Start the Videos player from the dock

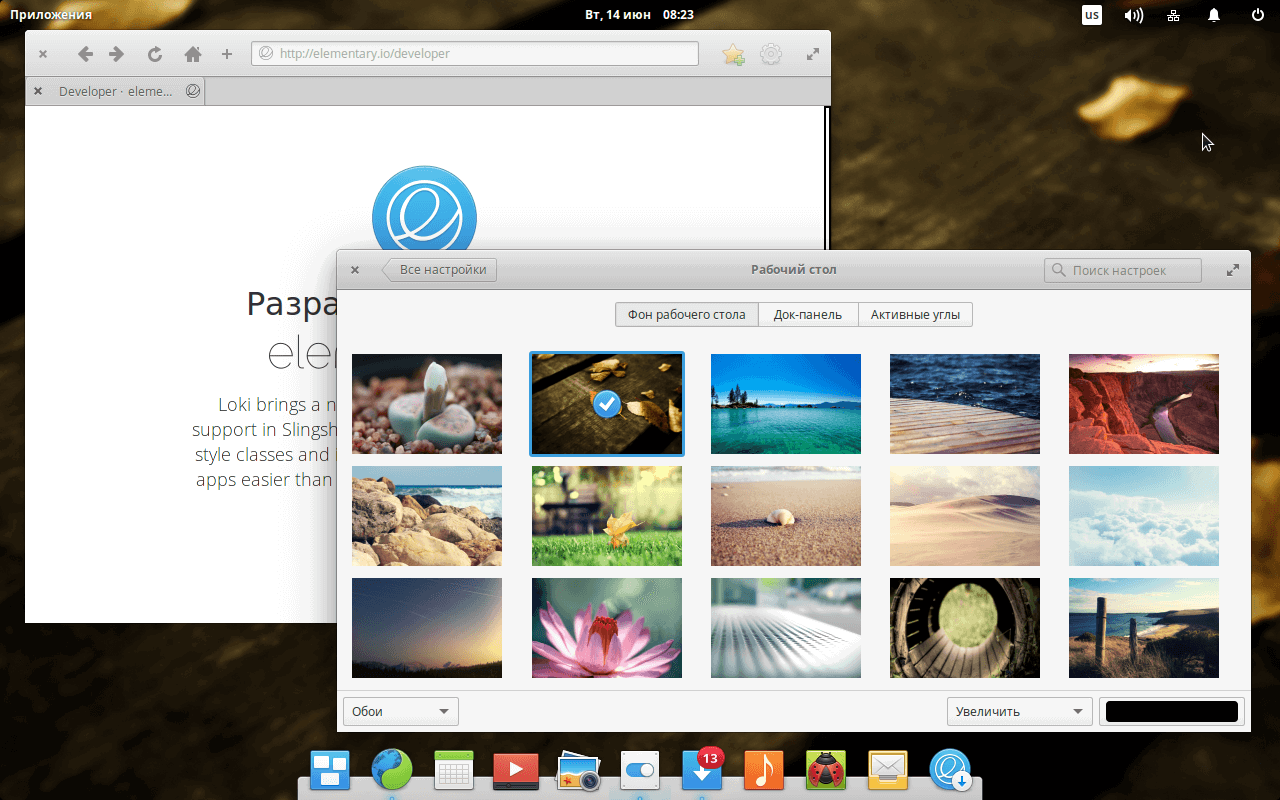(515, 770)
